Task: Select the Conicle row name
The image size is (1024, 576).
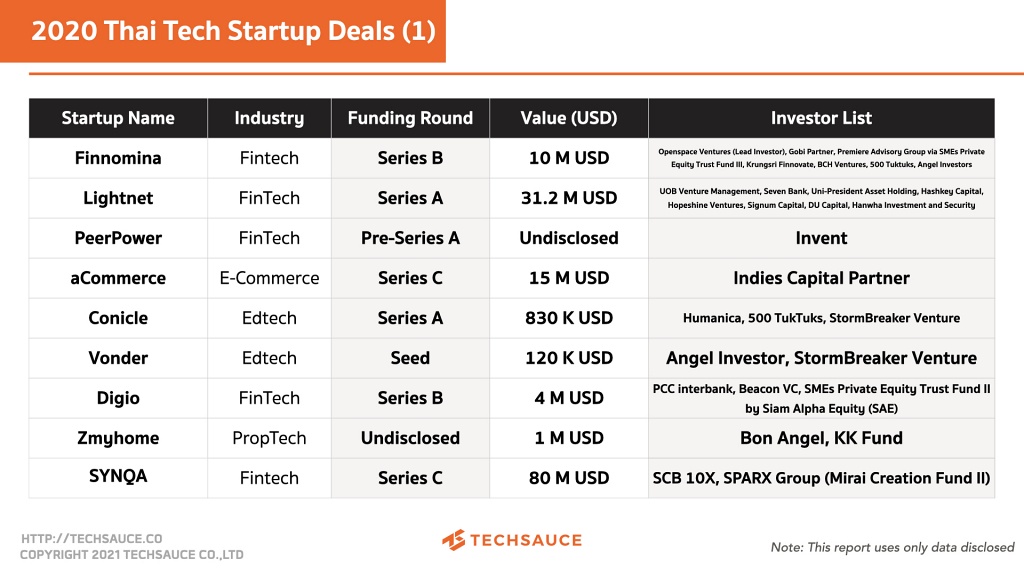Action: tap(118, 318)
